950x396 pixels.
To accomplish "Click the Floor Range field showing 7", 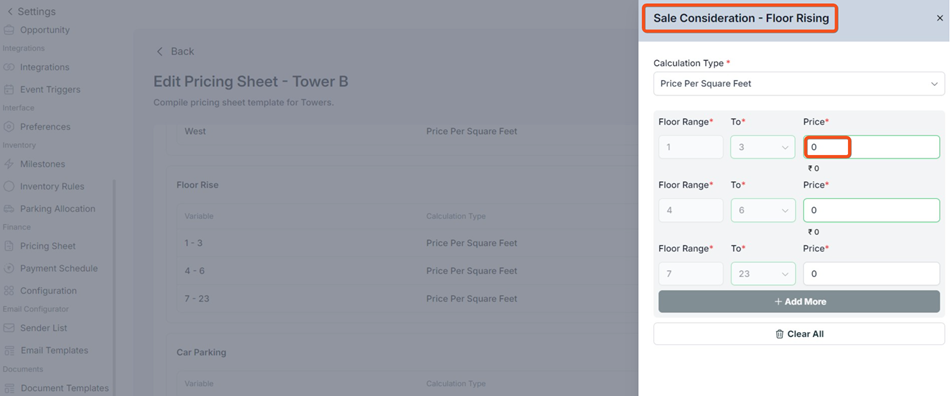I will 691,274.
